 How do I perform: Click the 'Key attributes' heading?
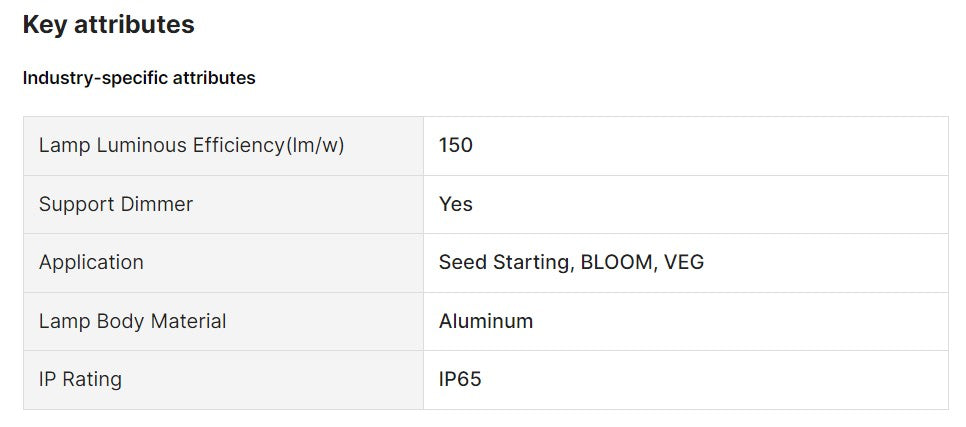(108, 25)
